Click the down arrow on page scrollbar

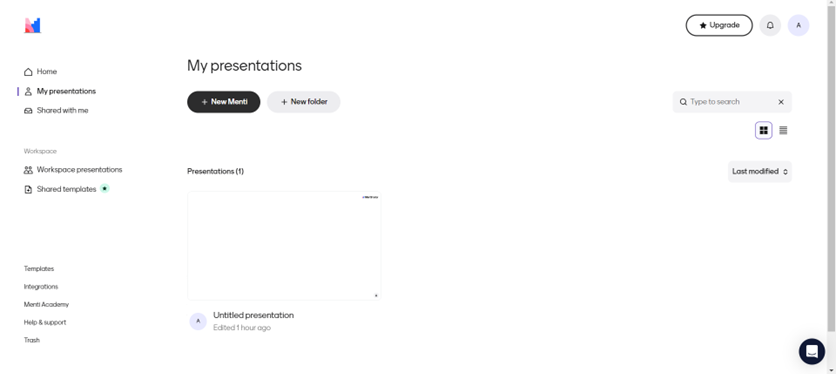pyautogui.click(x=831, y=370)
